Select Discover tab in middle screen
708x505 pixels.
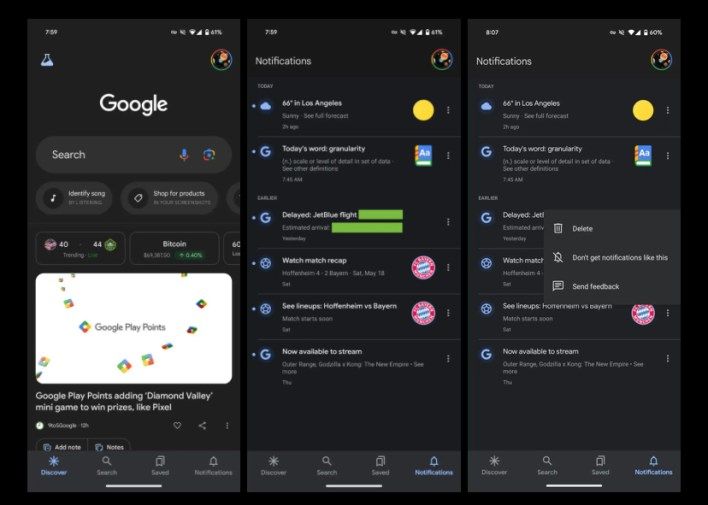(274, 466)
